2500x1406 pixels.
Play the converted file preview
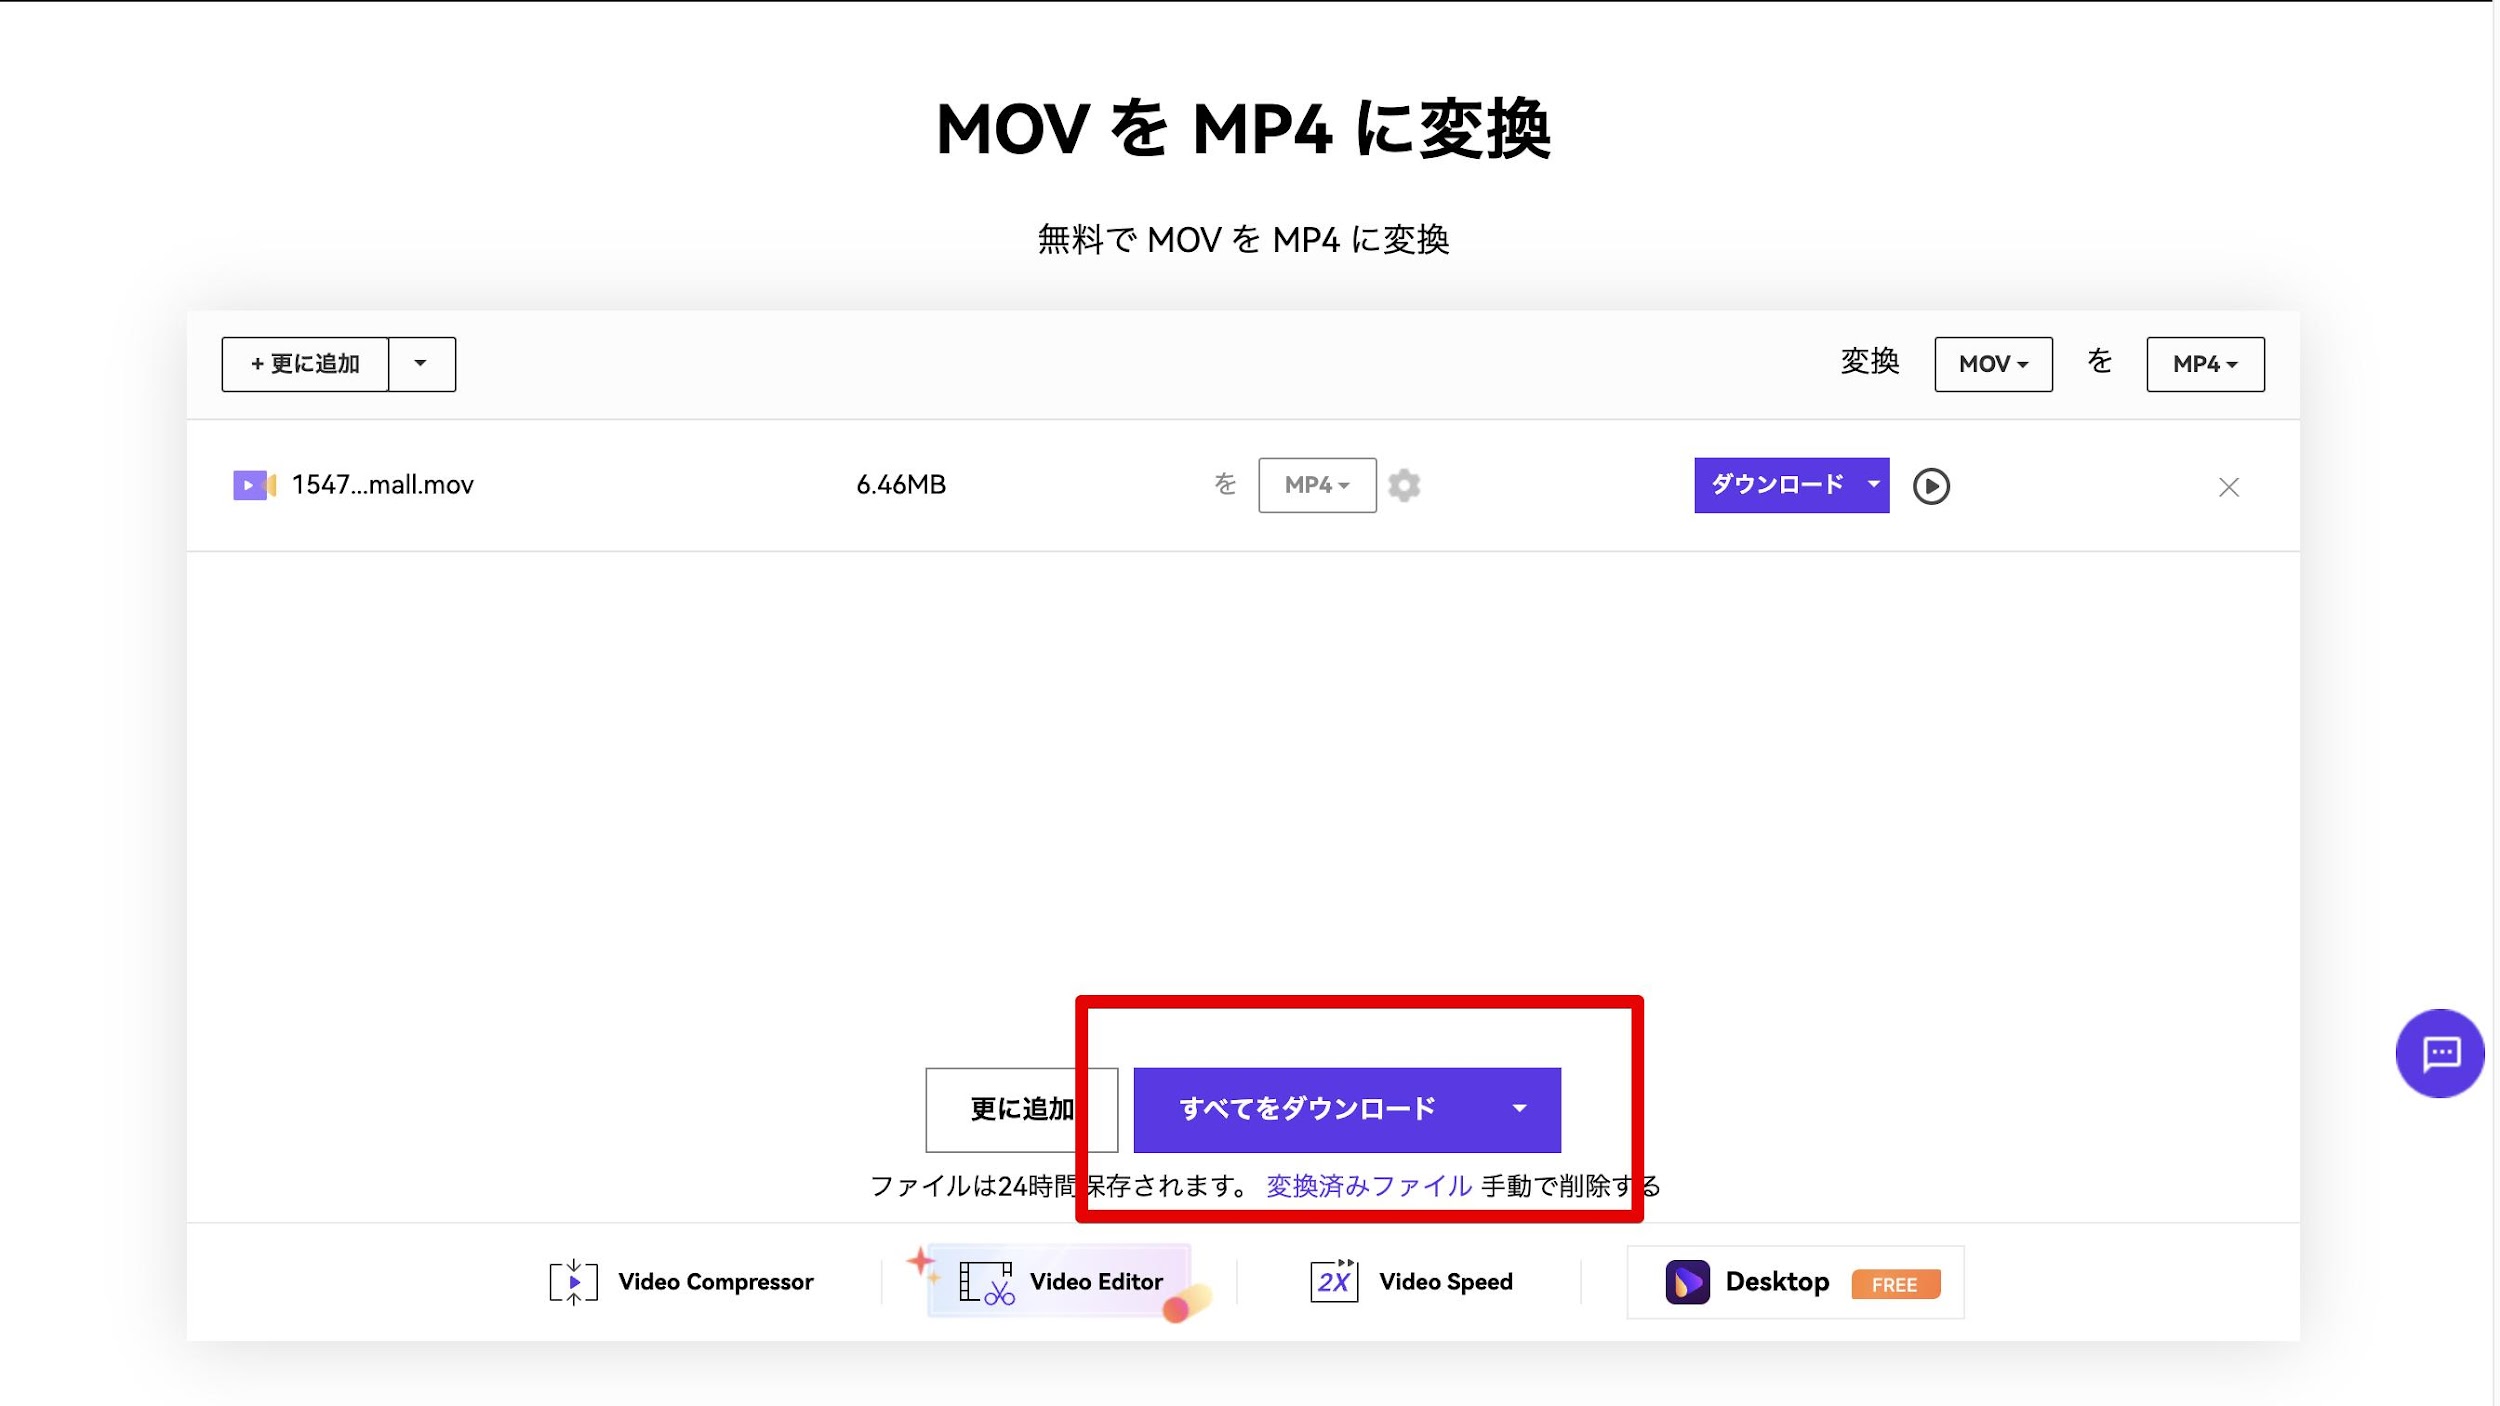[x=1930, y=486]
